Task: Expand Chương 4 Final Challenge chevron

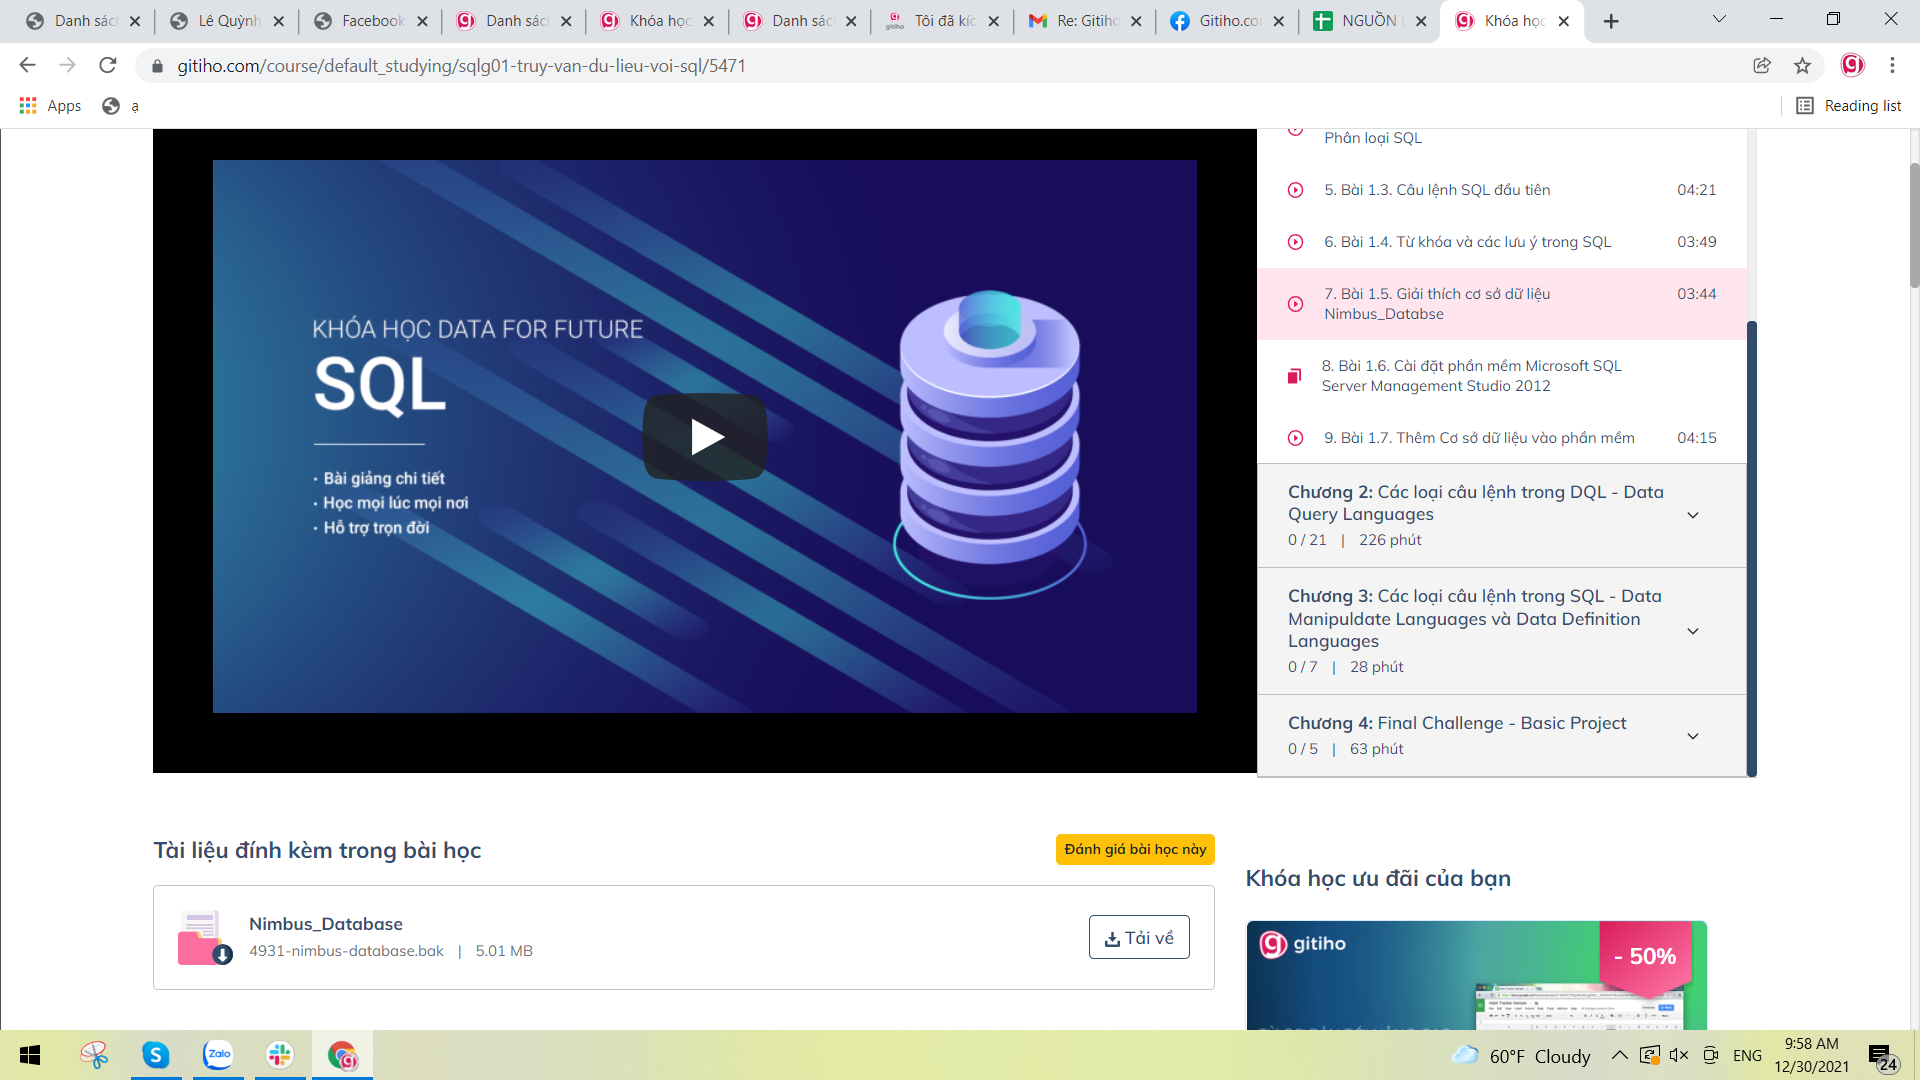Action: click(1693, 736)
